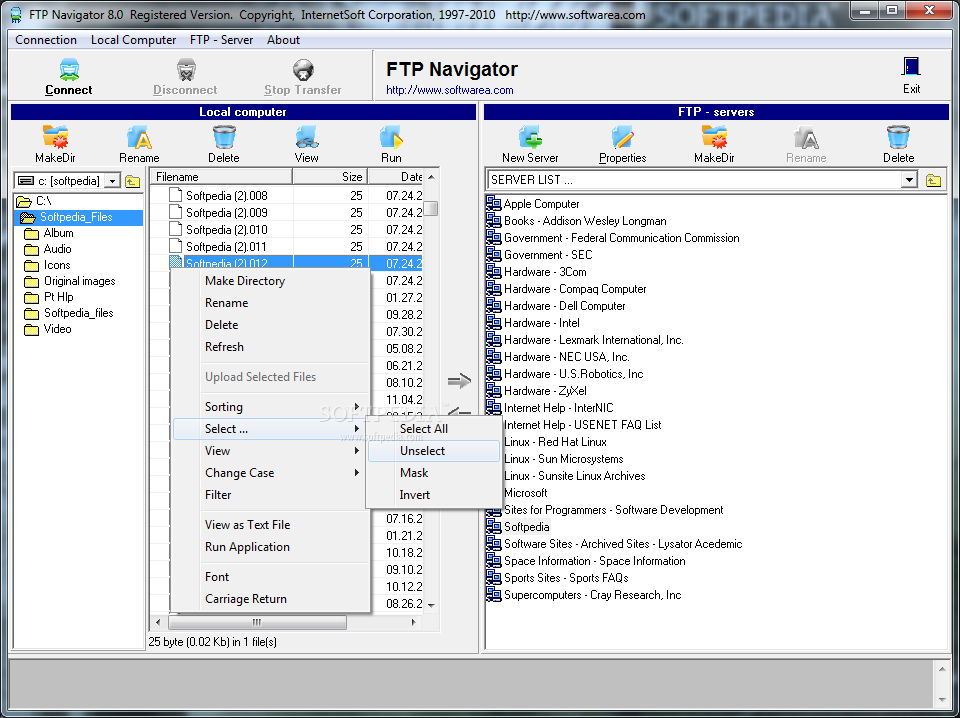Open the c: [softpedia] drive dropdown
This screenshot has width=960, height=718.
[112, 181]
